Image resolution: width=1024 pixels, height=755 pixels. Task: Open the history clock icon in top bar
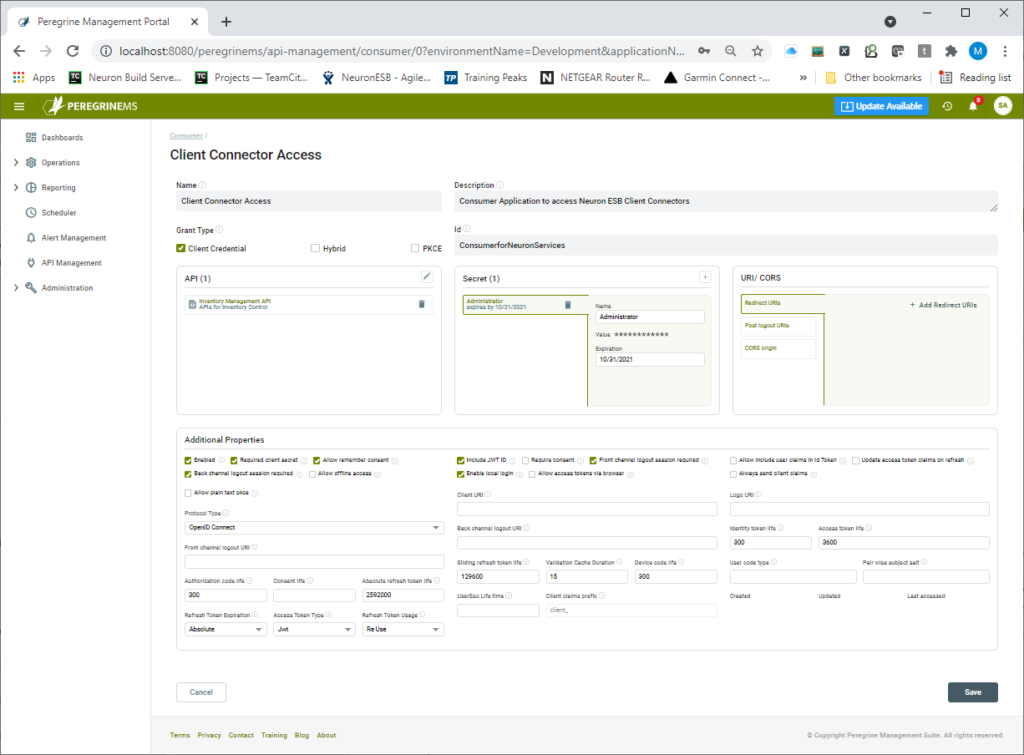point(946,105)
